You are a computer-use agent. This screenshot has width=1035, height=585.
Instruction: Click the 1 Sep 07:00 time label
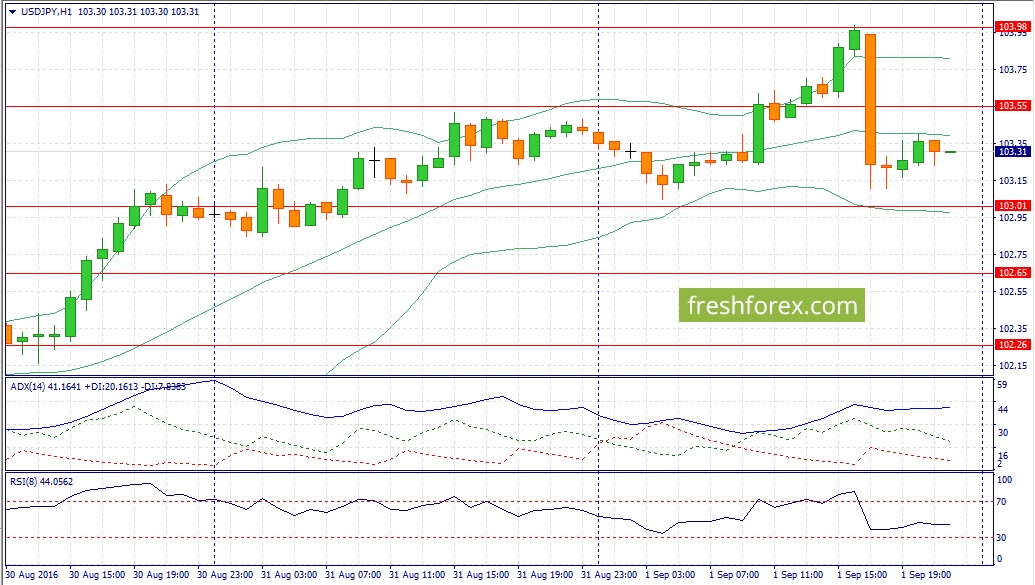[734, 574]
